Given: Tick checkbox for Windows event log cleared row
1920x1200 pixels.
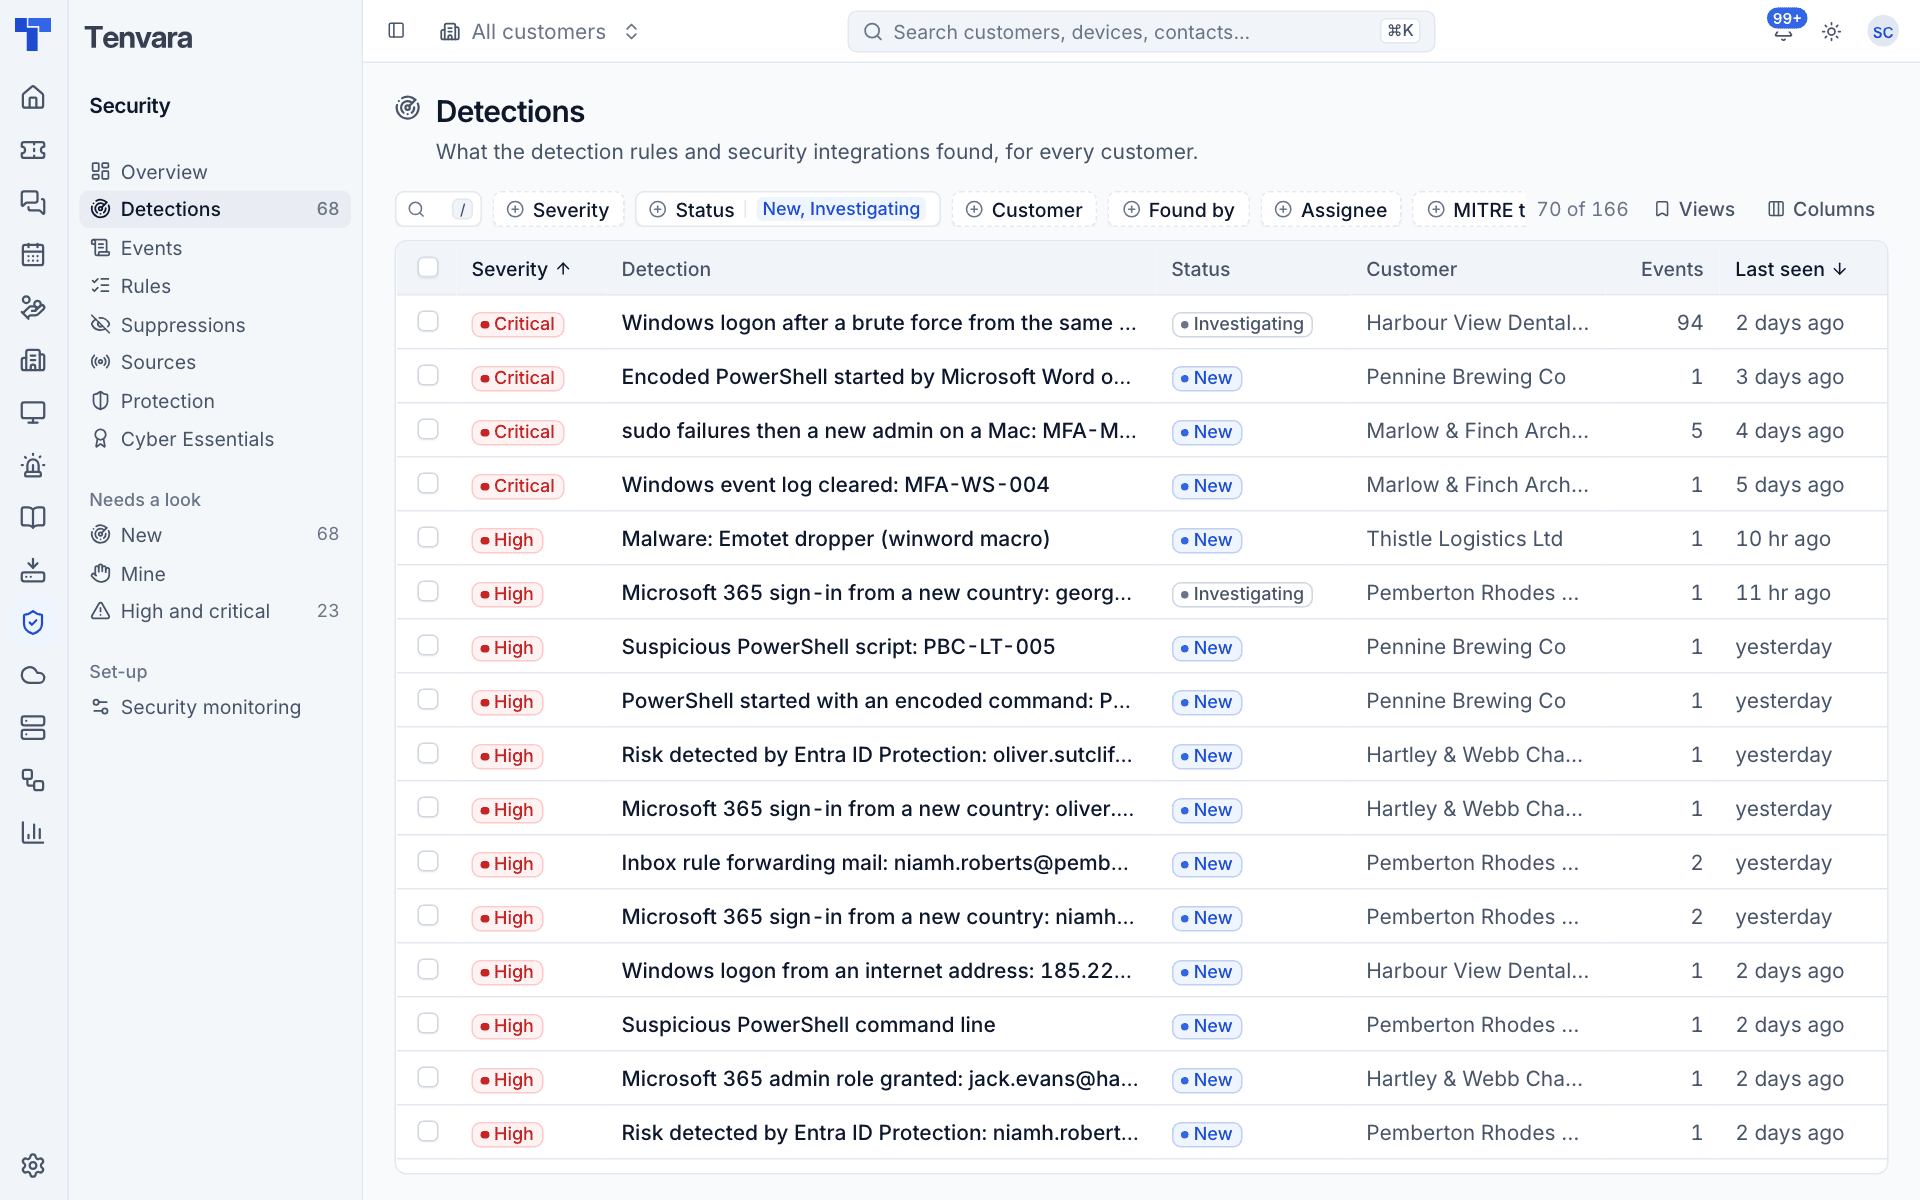Looking at the screenshot, I should 428,483.
